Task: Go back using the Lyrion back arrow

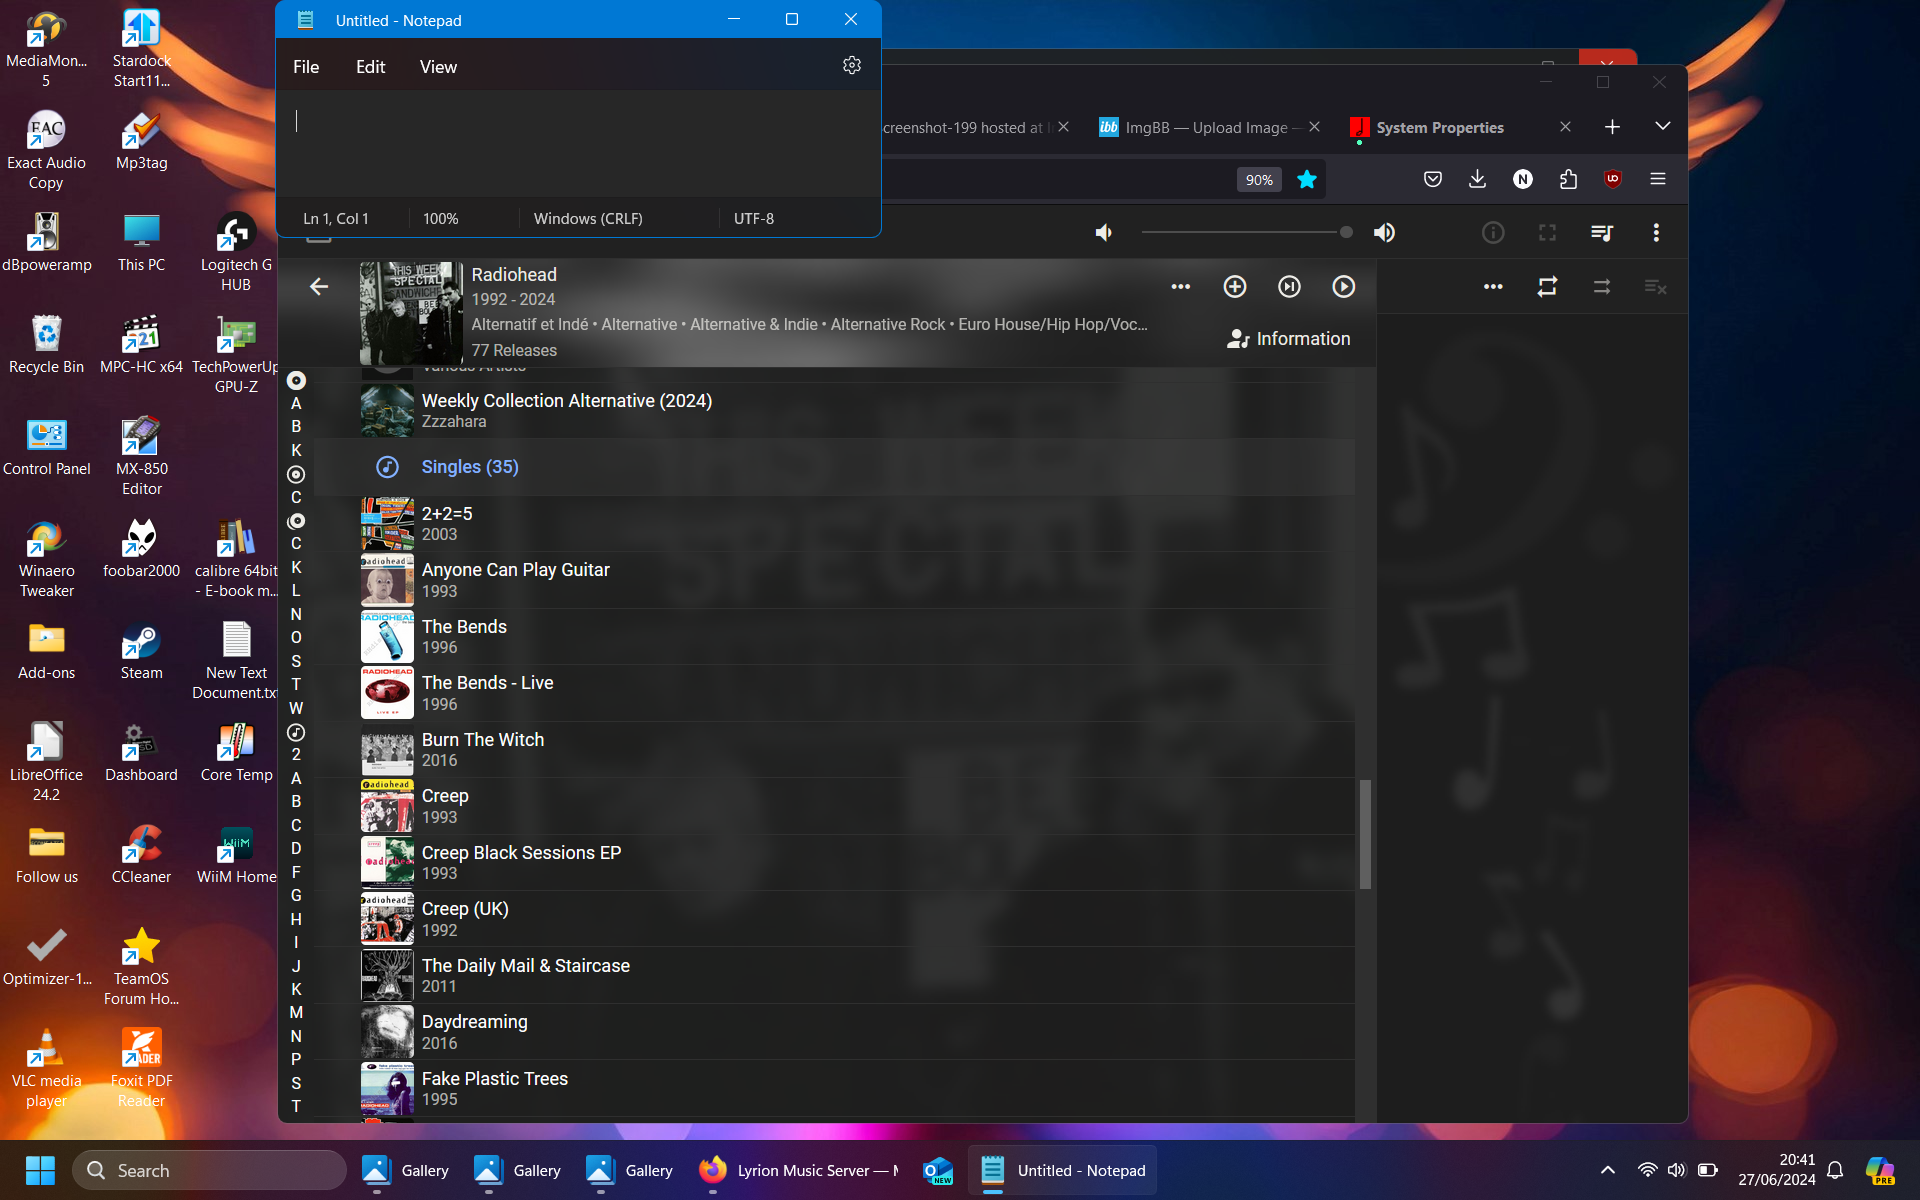Action: 319,287
